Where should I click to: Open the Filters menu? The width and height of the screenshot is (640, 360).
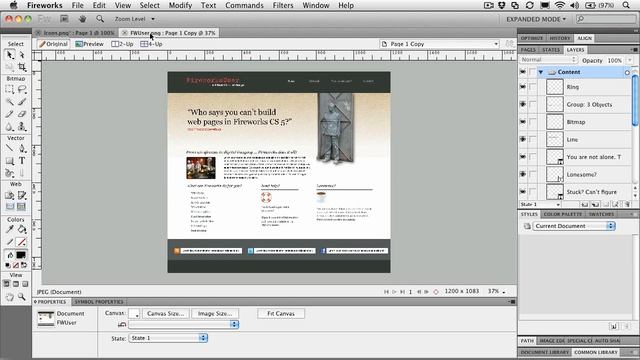coord(283,5)
